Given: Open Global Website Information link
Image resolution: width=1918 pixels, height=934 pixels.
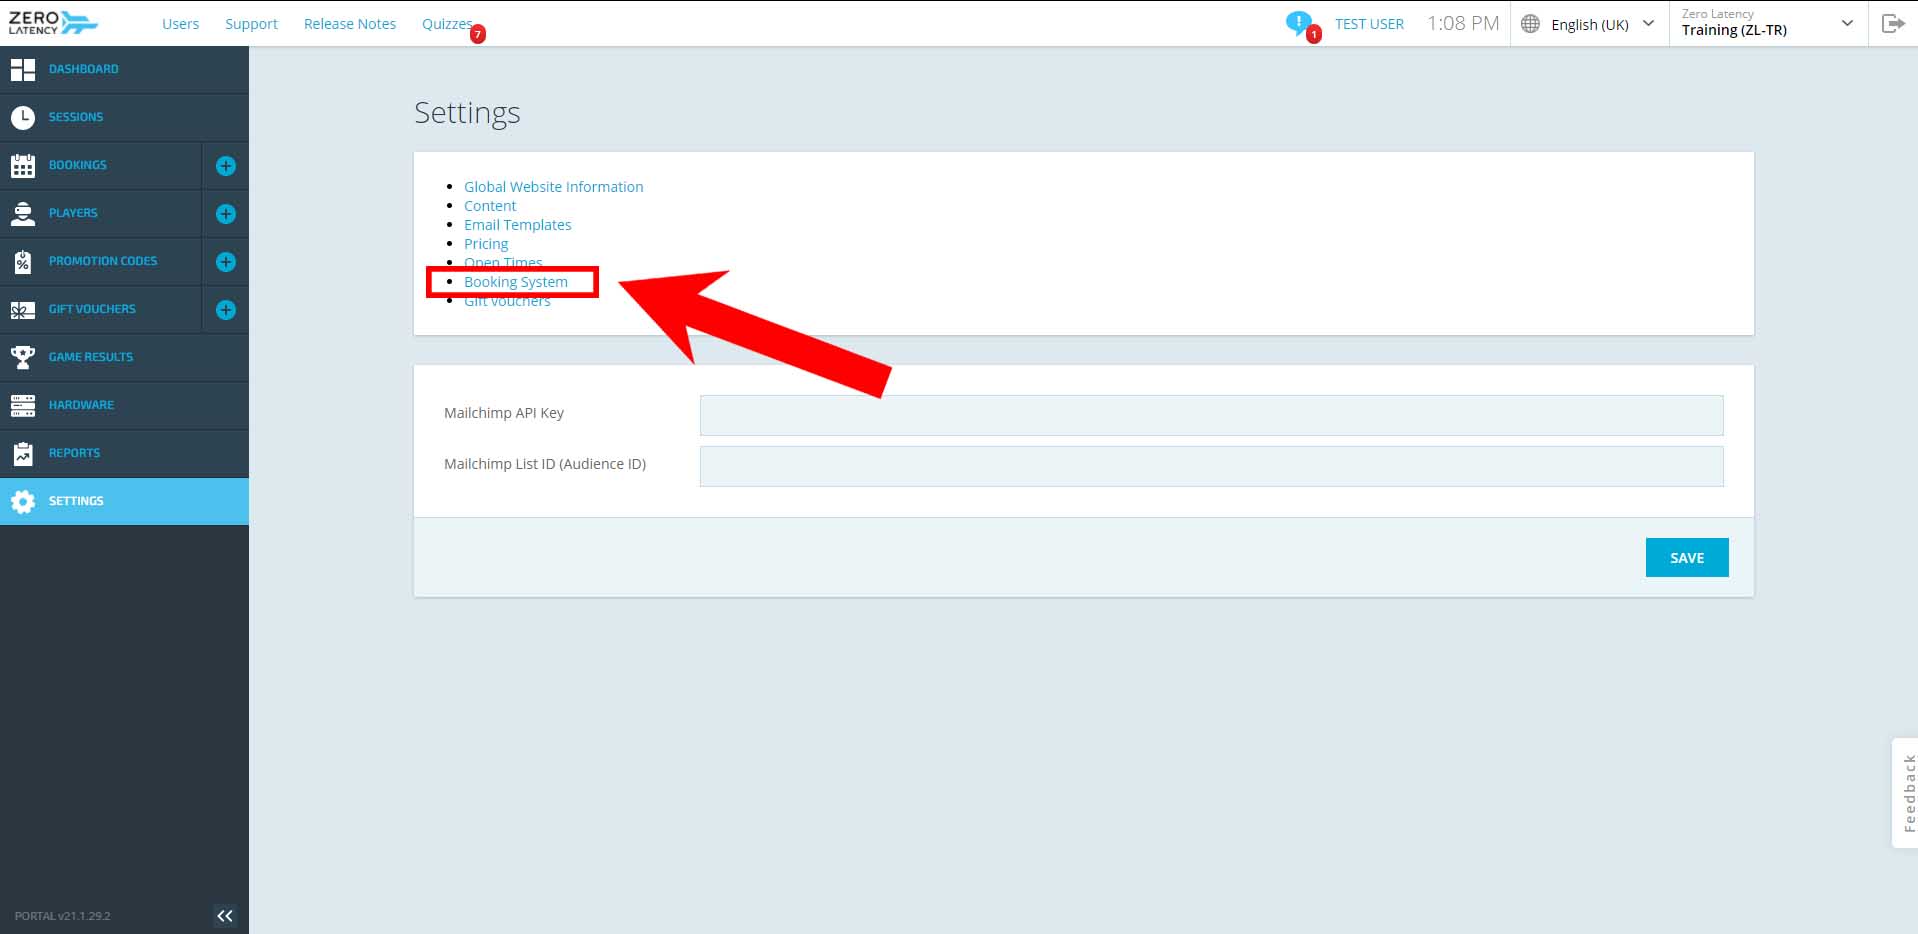Looking at the screenshot, I should 553,187.
